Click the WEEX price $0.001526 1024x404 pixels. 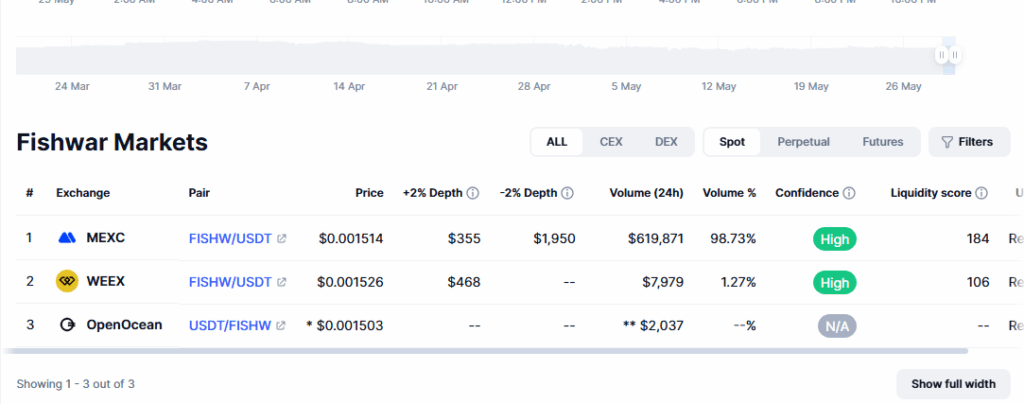point(350,283)
